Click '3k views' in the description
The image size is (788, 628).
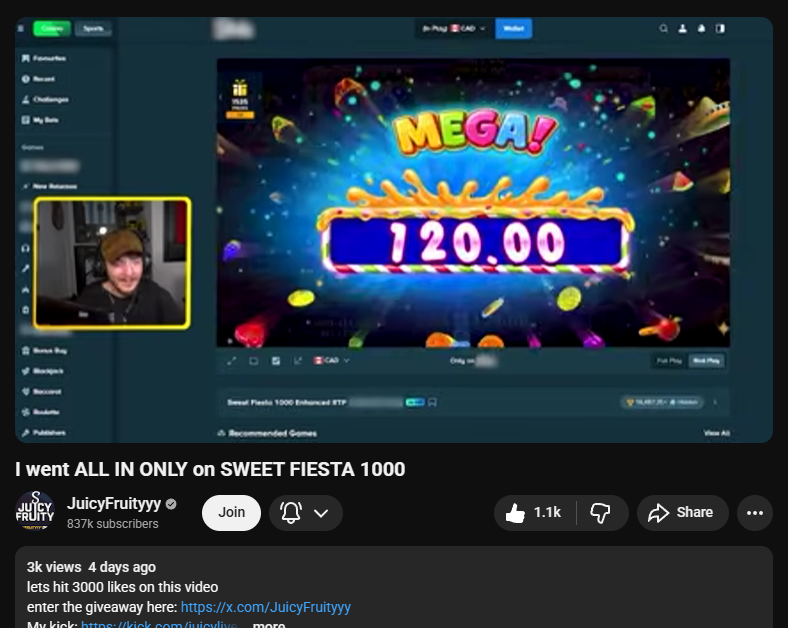[54, 567]
